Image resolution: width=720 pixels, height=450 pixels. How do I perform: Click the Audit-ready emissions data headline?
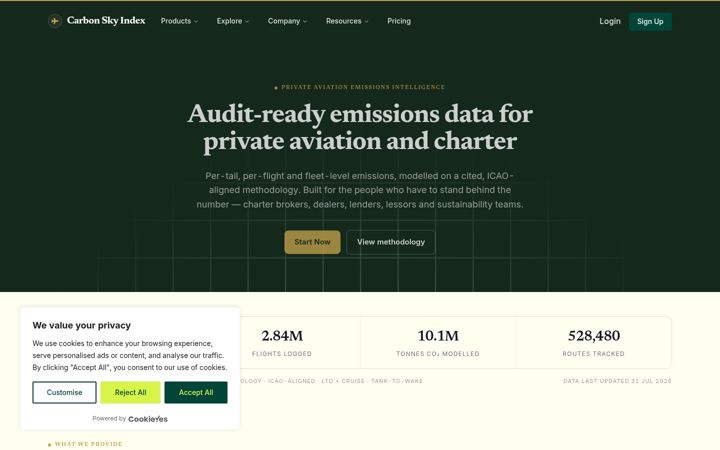(360, 127)
